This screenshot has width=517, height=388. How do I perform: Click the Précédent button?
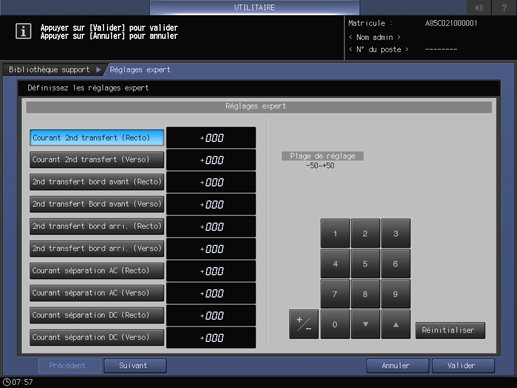69,366
